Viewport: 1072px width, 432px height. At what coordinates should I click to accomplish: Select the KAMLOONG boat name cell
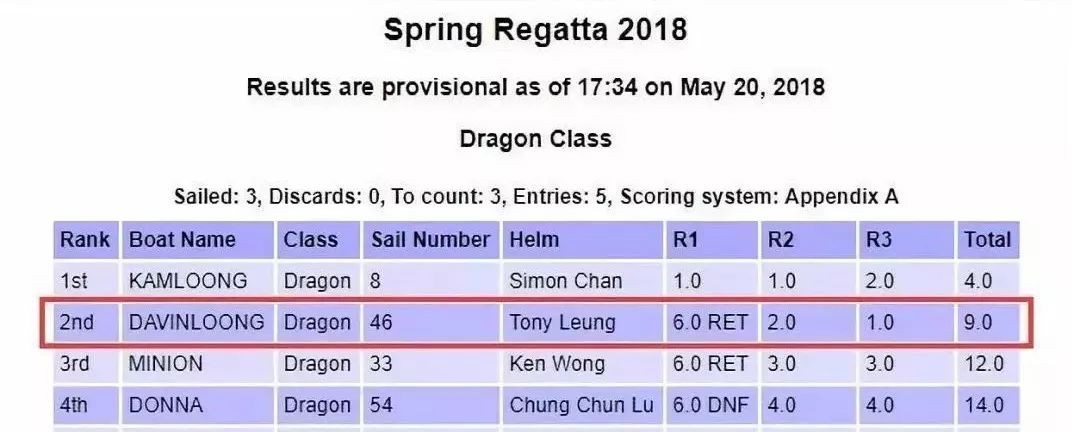[x=187, y=282]
